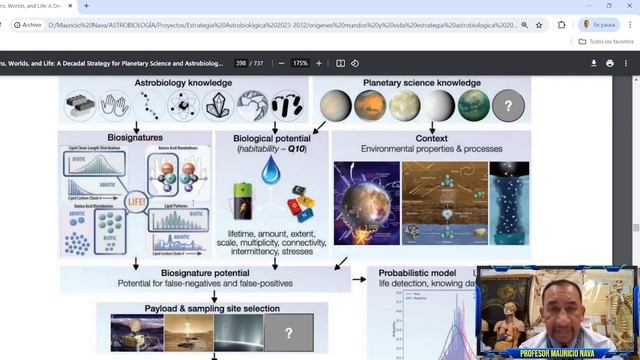This screenshot has height=360, width=640.
Task: Click the battery energy icon
Action: coord(242,201)
